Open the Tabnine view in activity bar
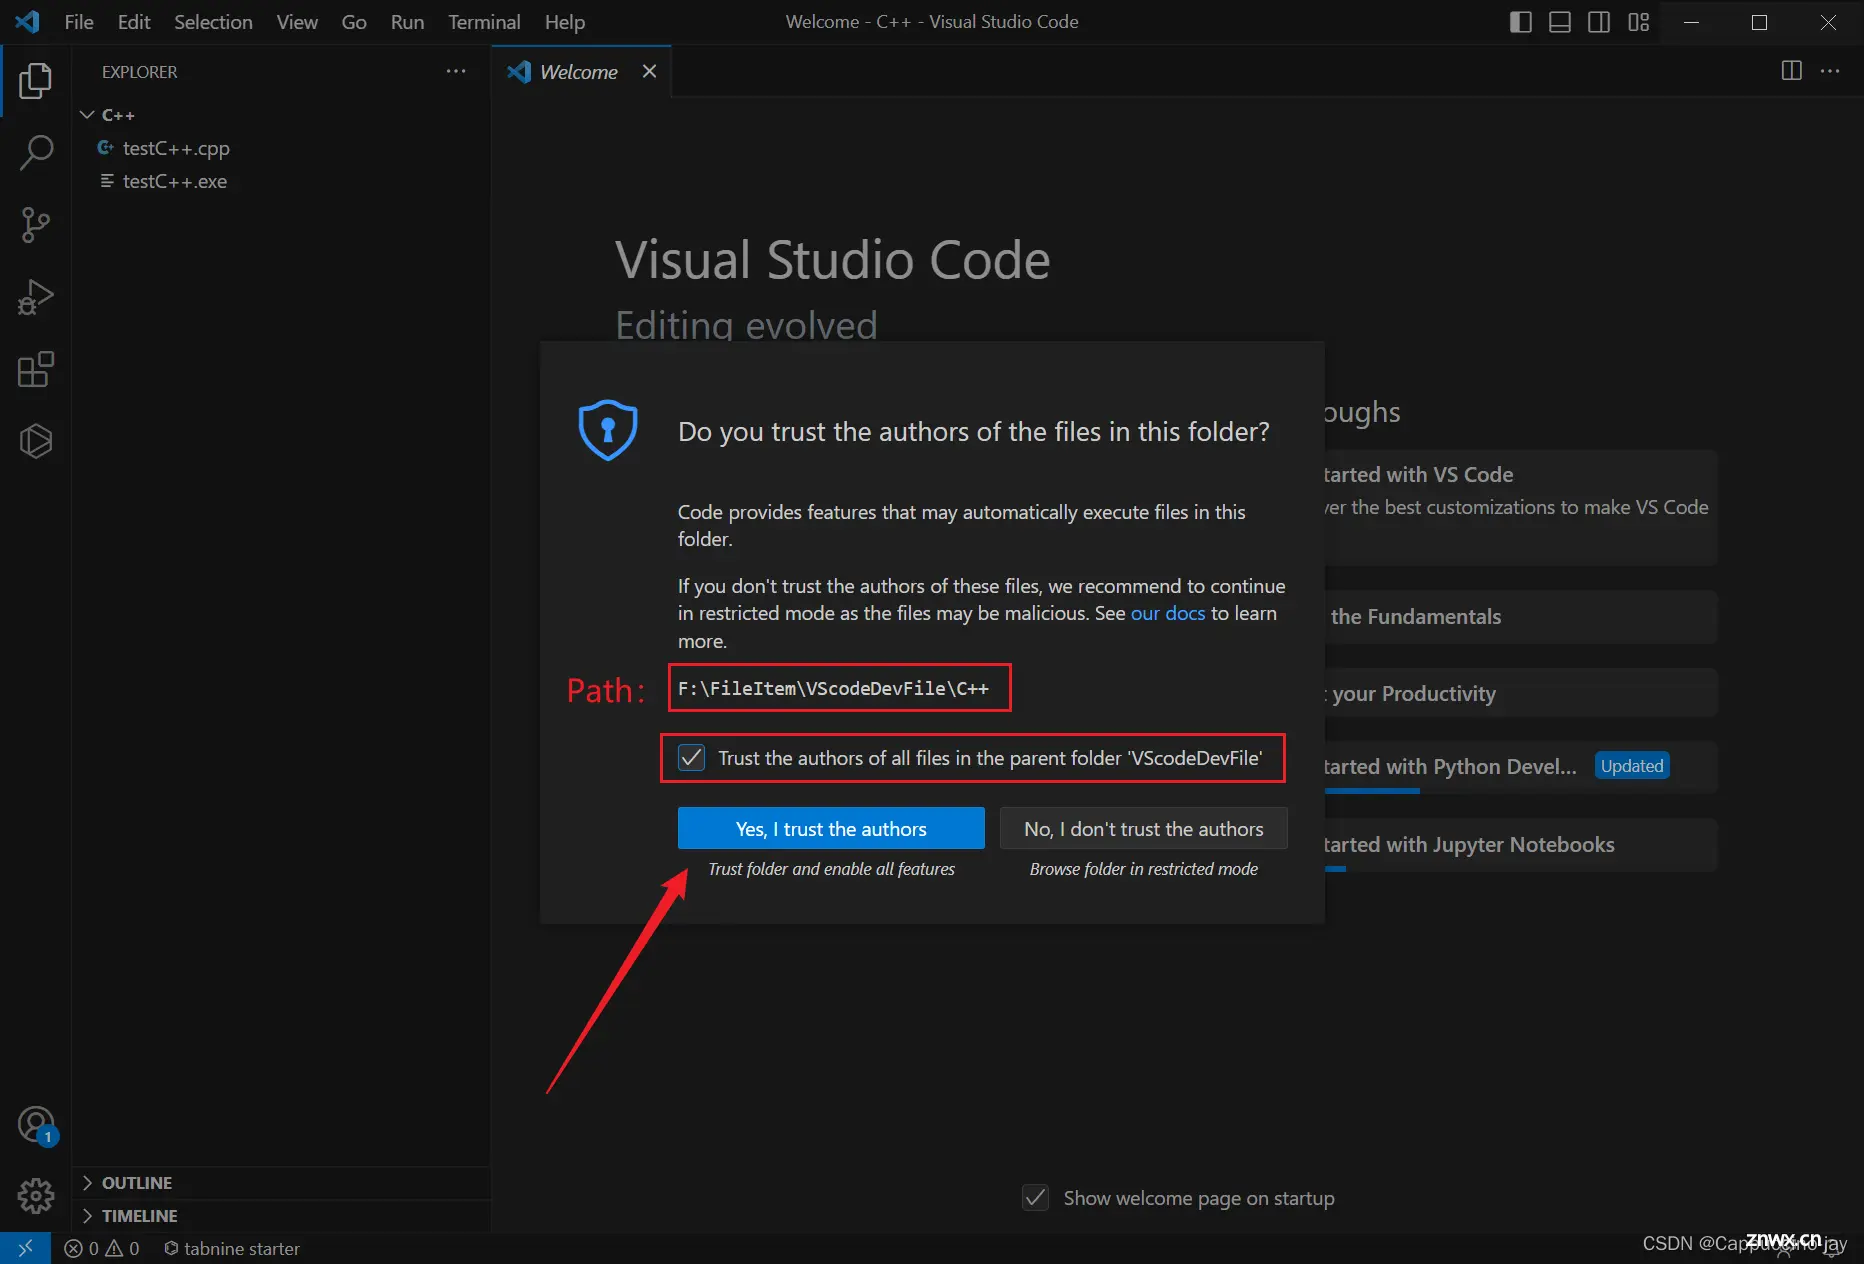Image resolution: width=1864 pixels, height=1264 pixels. point(35,441)
